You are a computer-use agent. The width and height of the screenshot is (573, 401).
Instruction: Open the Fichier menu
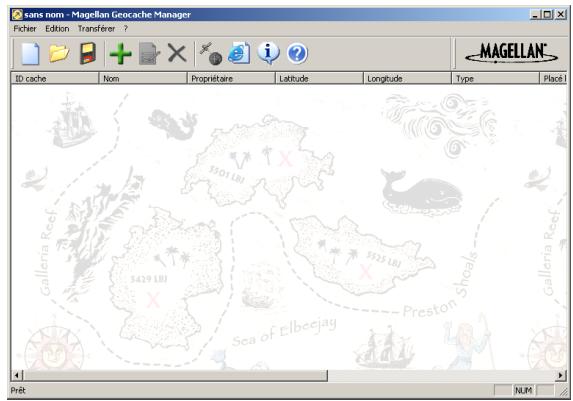point(25,29)
